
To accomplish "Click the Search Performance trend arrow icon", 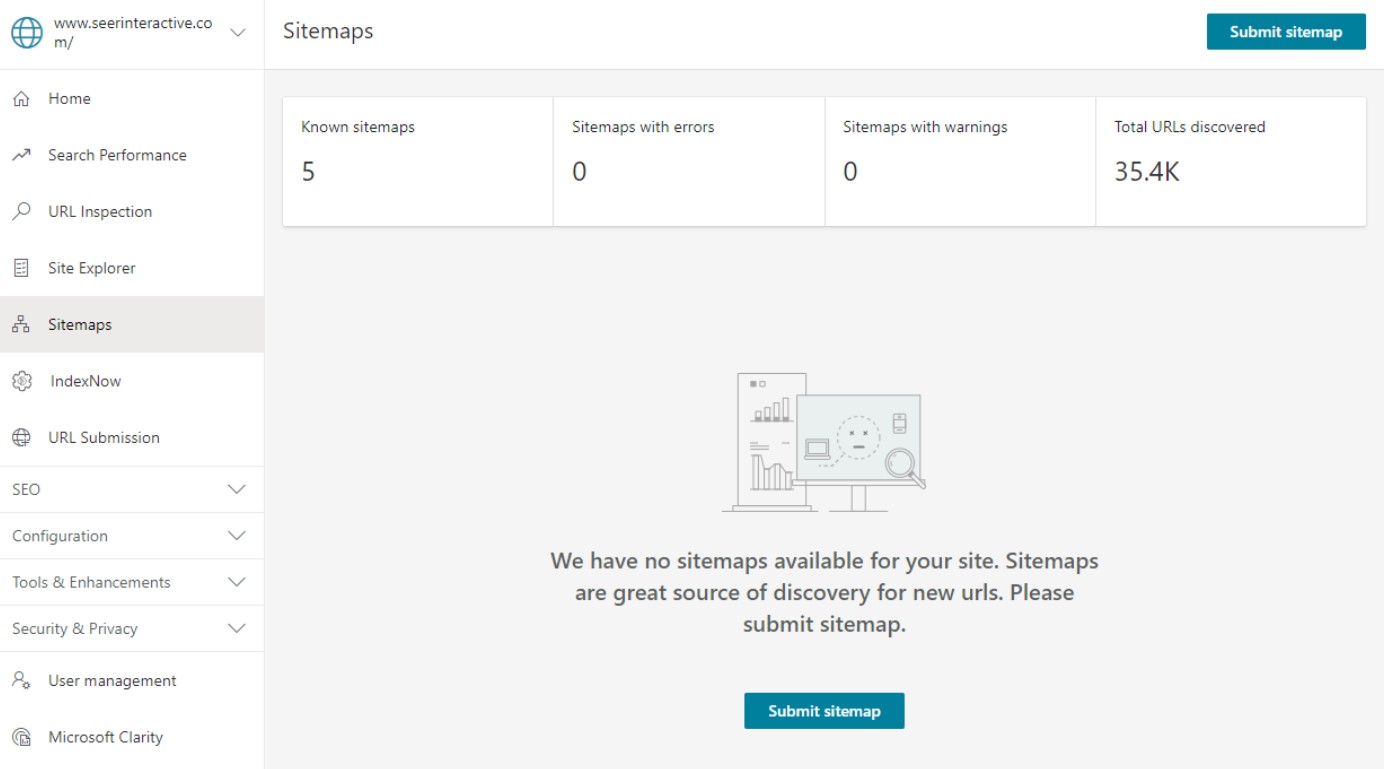I will [21, 155].
